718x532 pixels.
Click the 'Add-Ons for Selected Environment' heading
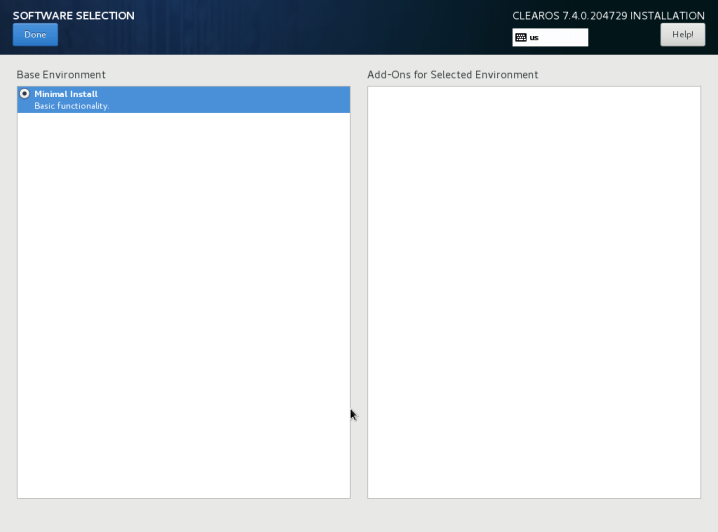click(x=452, y=75)
